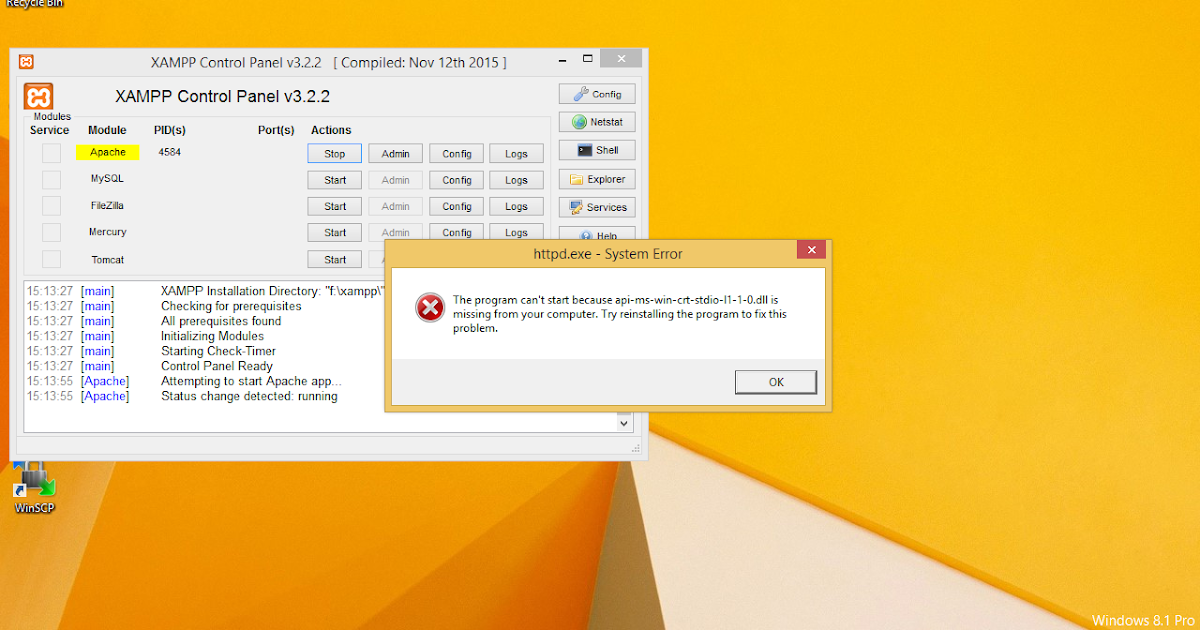Start the MySQL module
This screenshot has width=1200, height=630.
[335, 180]
